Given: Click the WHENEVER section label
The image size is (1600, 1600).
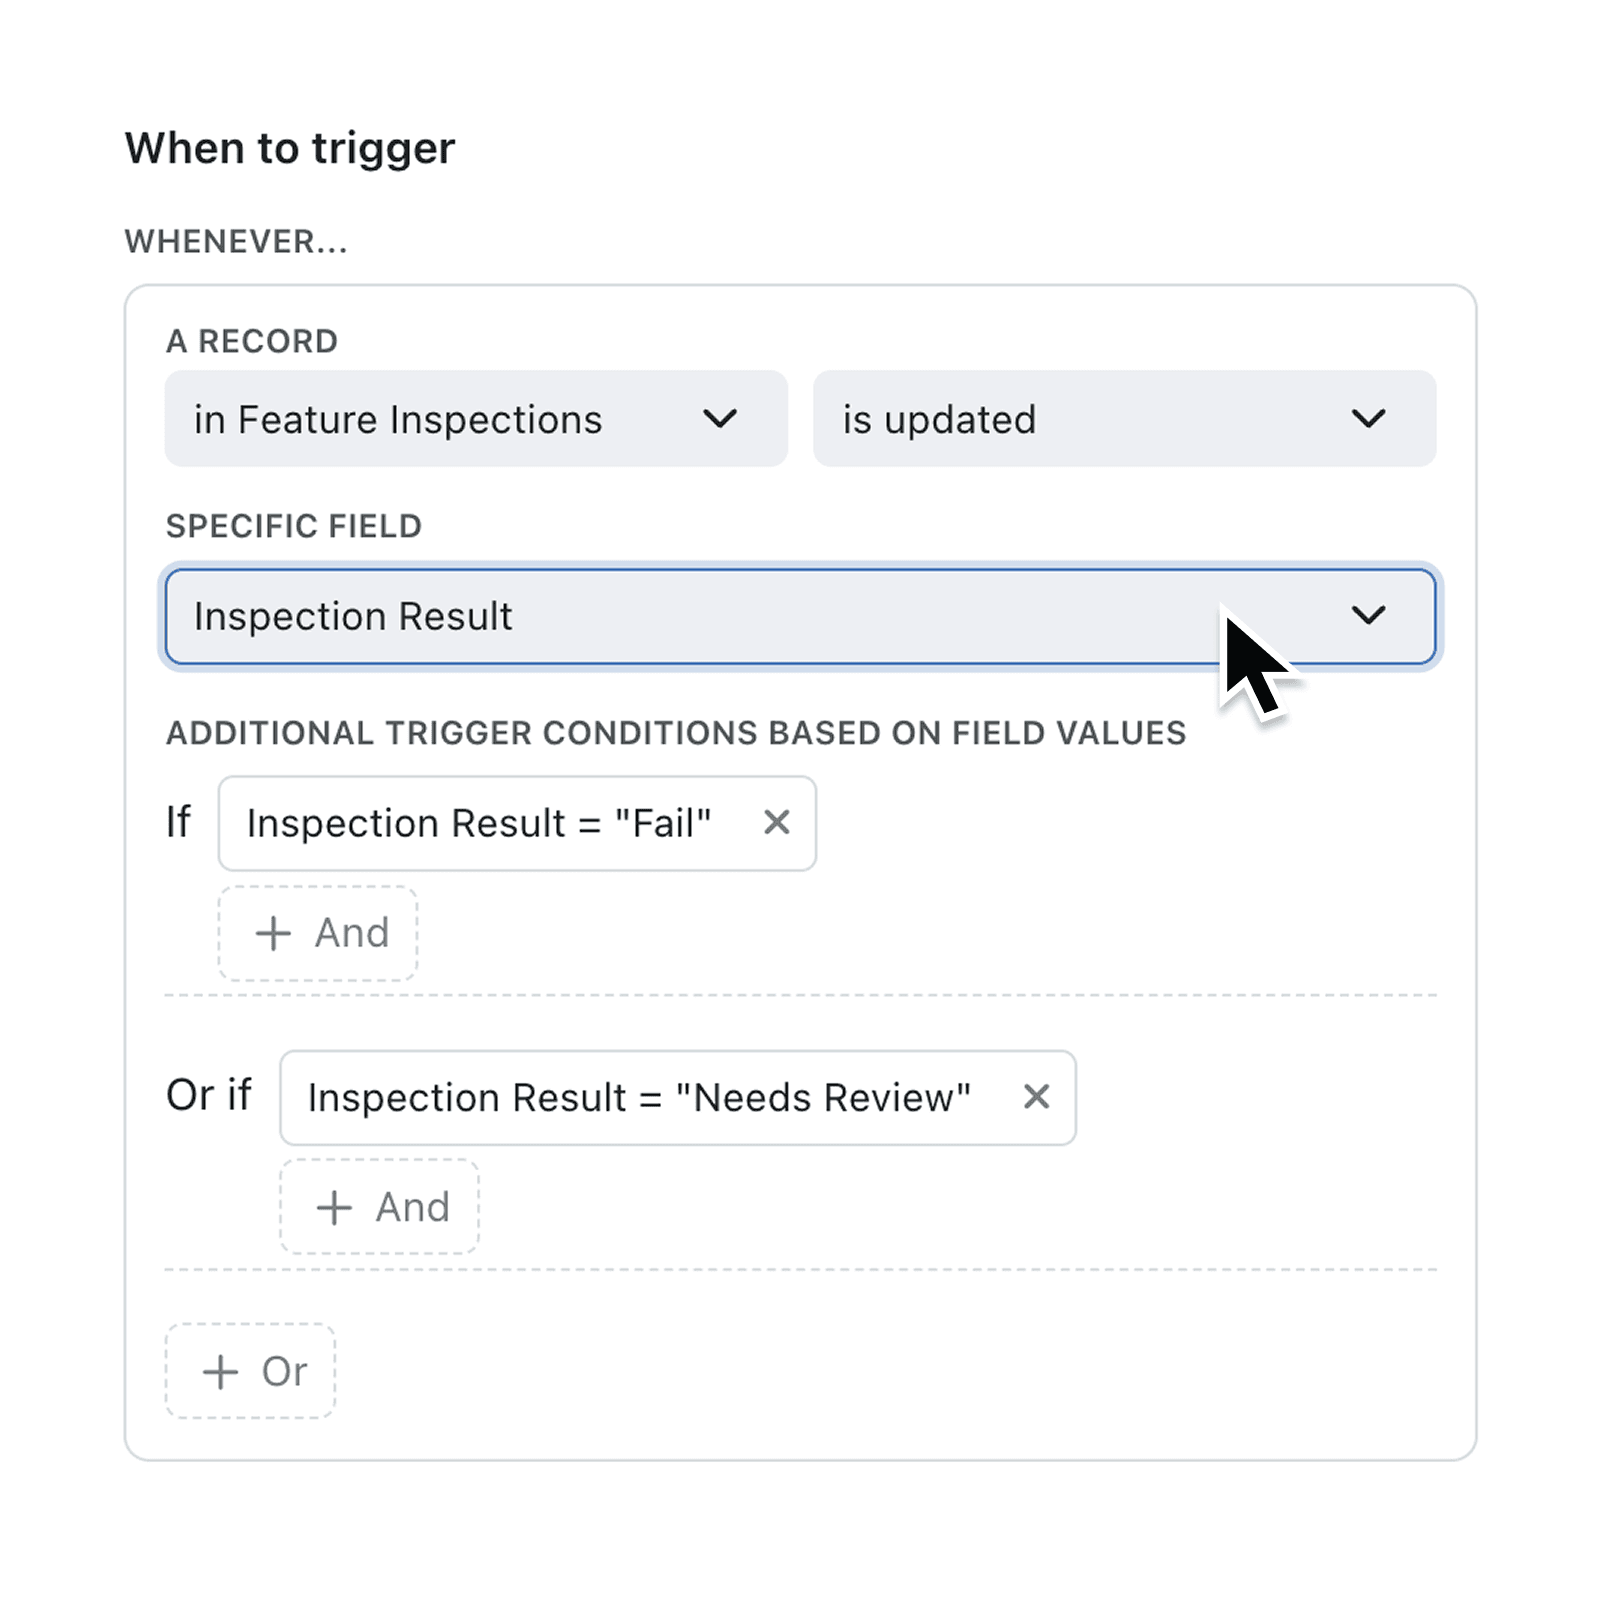Looking at the screenshot, I should 236,240.
